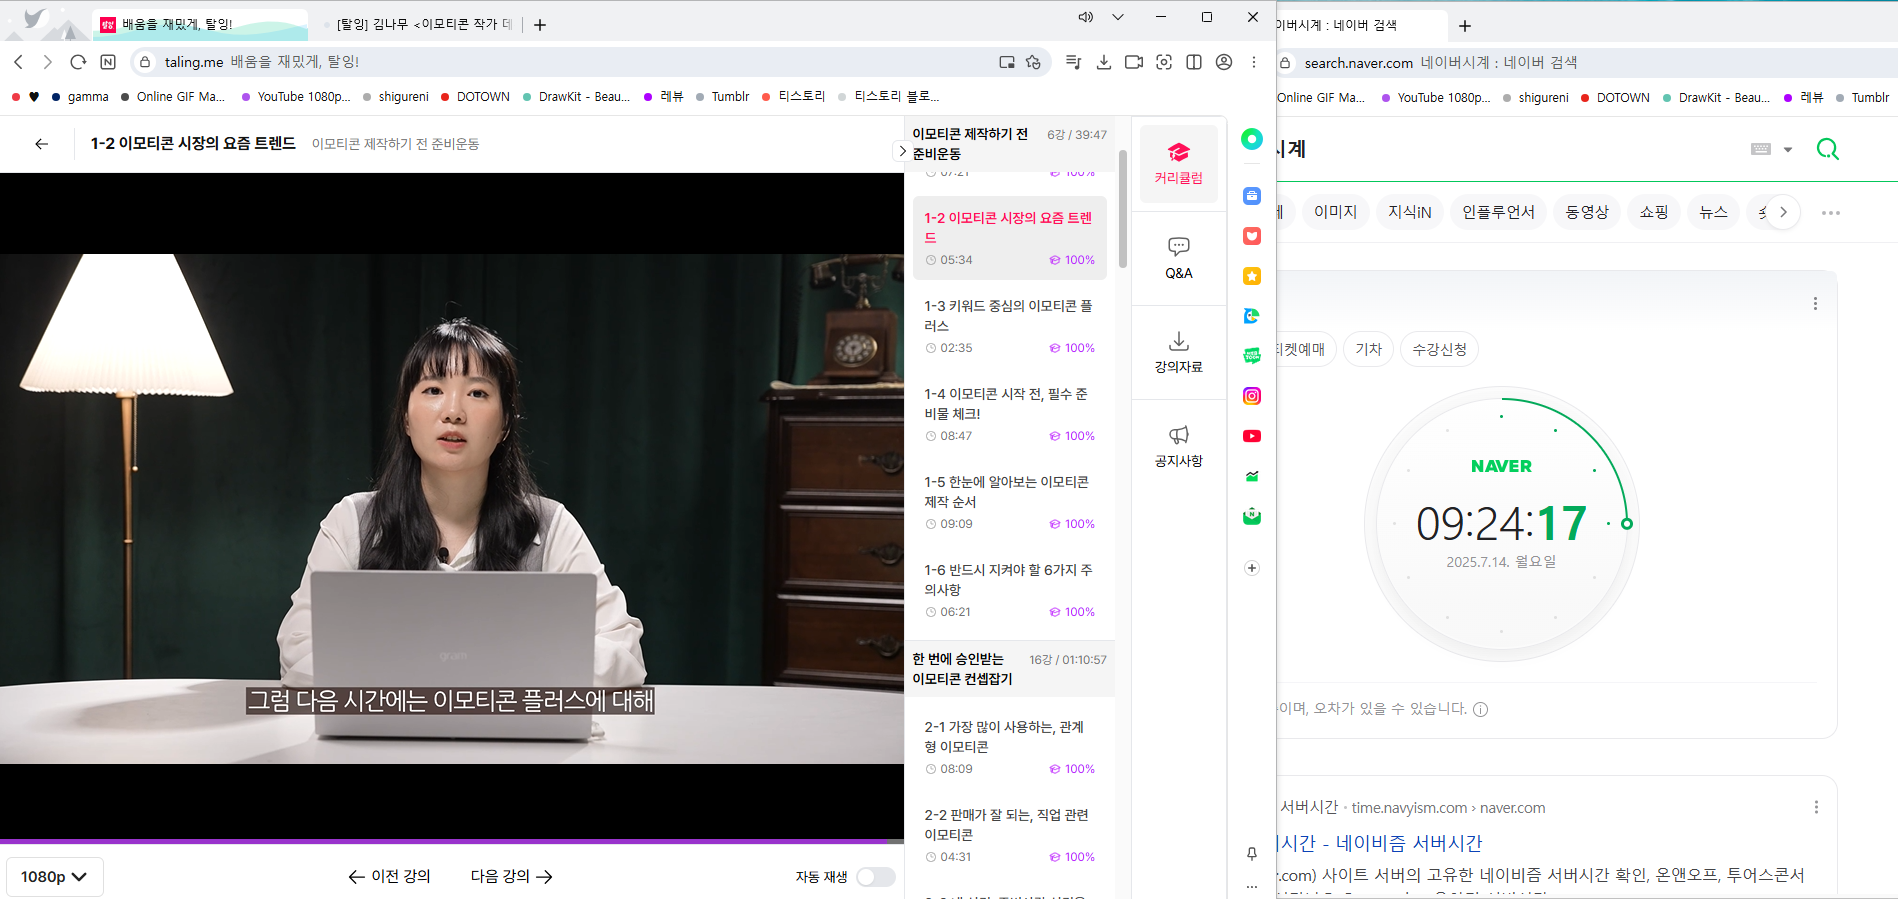The image size is (1898, 899).
Task: Open the Naver Webtoon sidebar icon
Action: (x=1252, y=356)
